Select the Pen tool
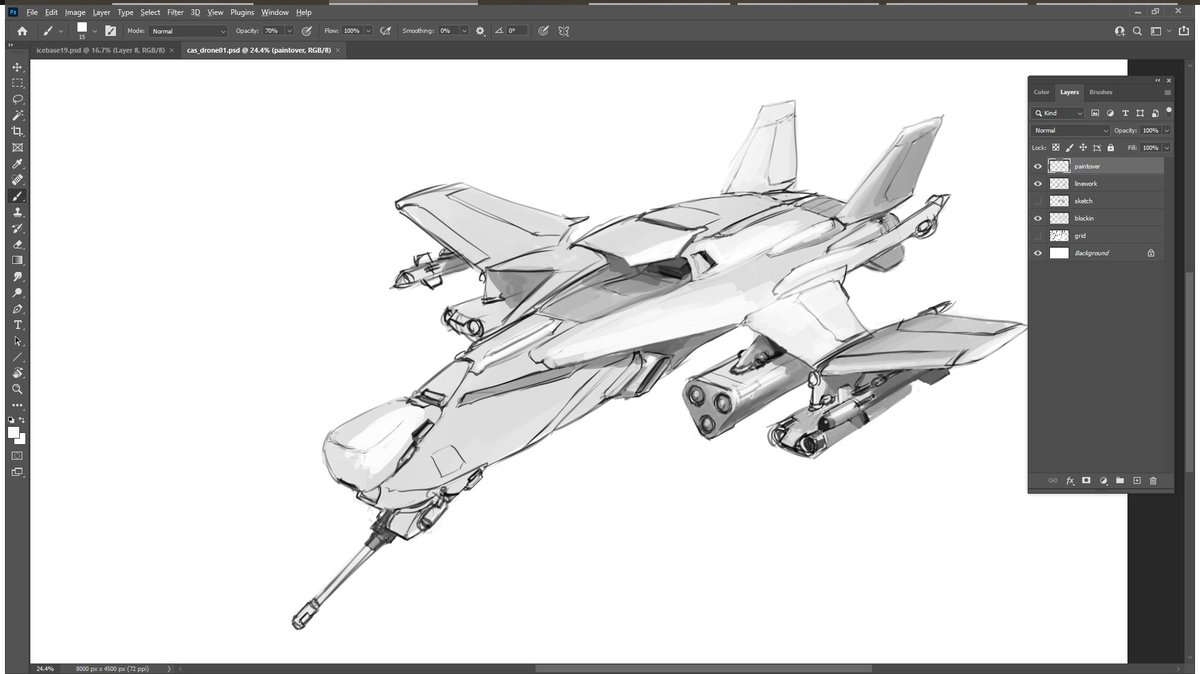This screenshot has height=674, width=1200. point(17,309)
